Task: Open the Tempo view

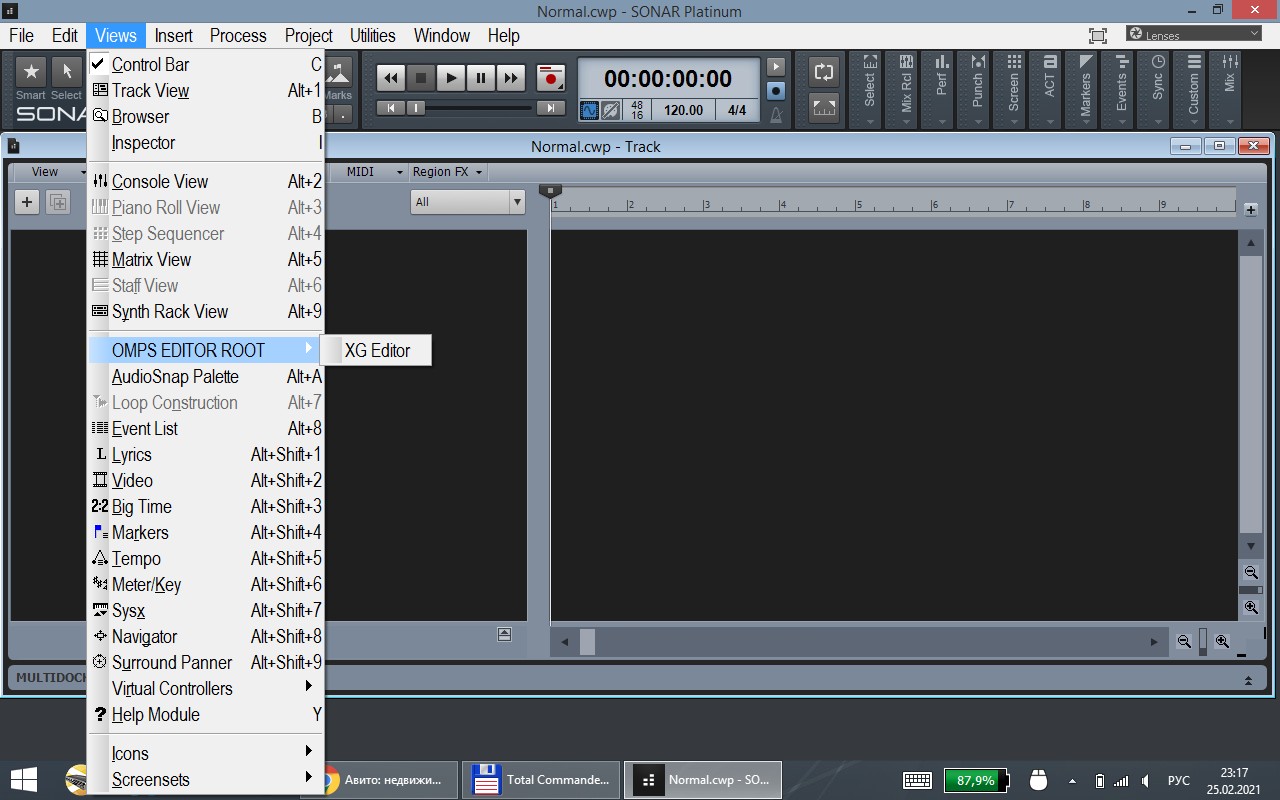Action: click(206, 558)
